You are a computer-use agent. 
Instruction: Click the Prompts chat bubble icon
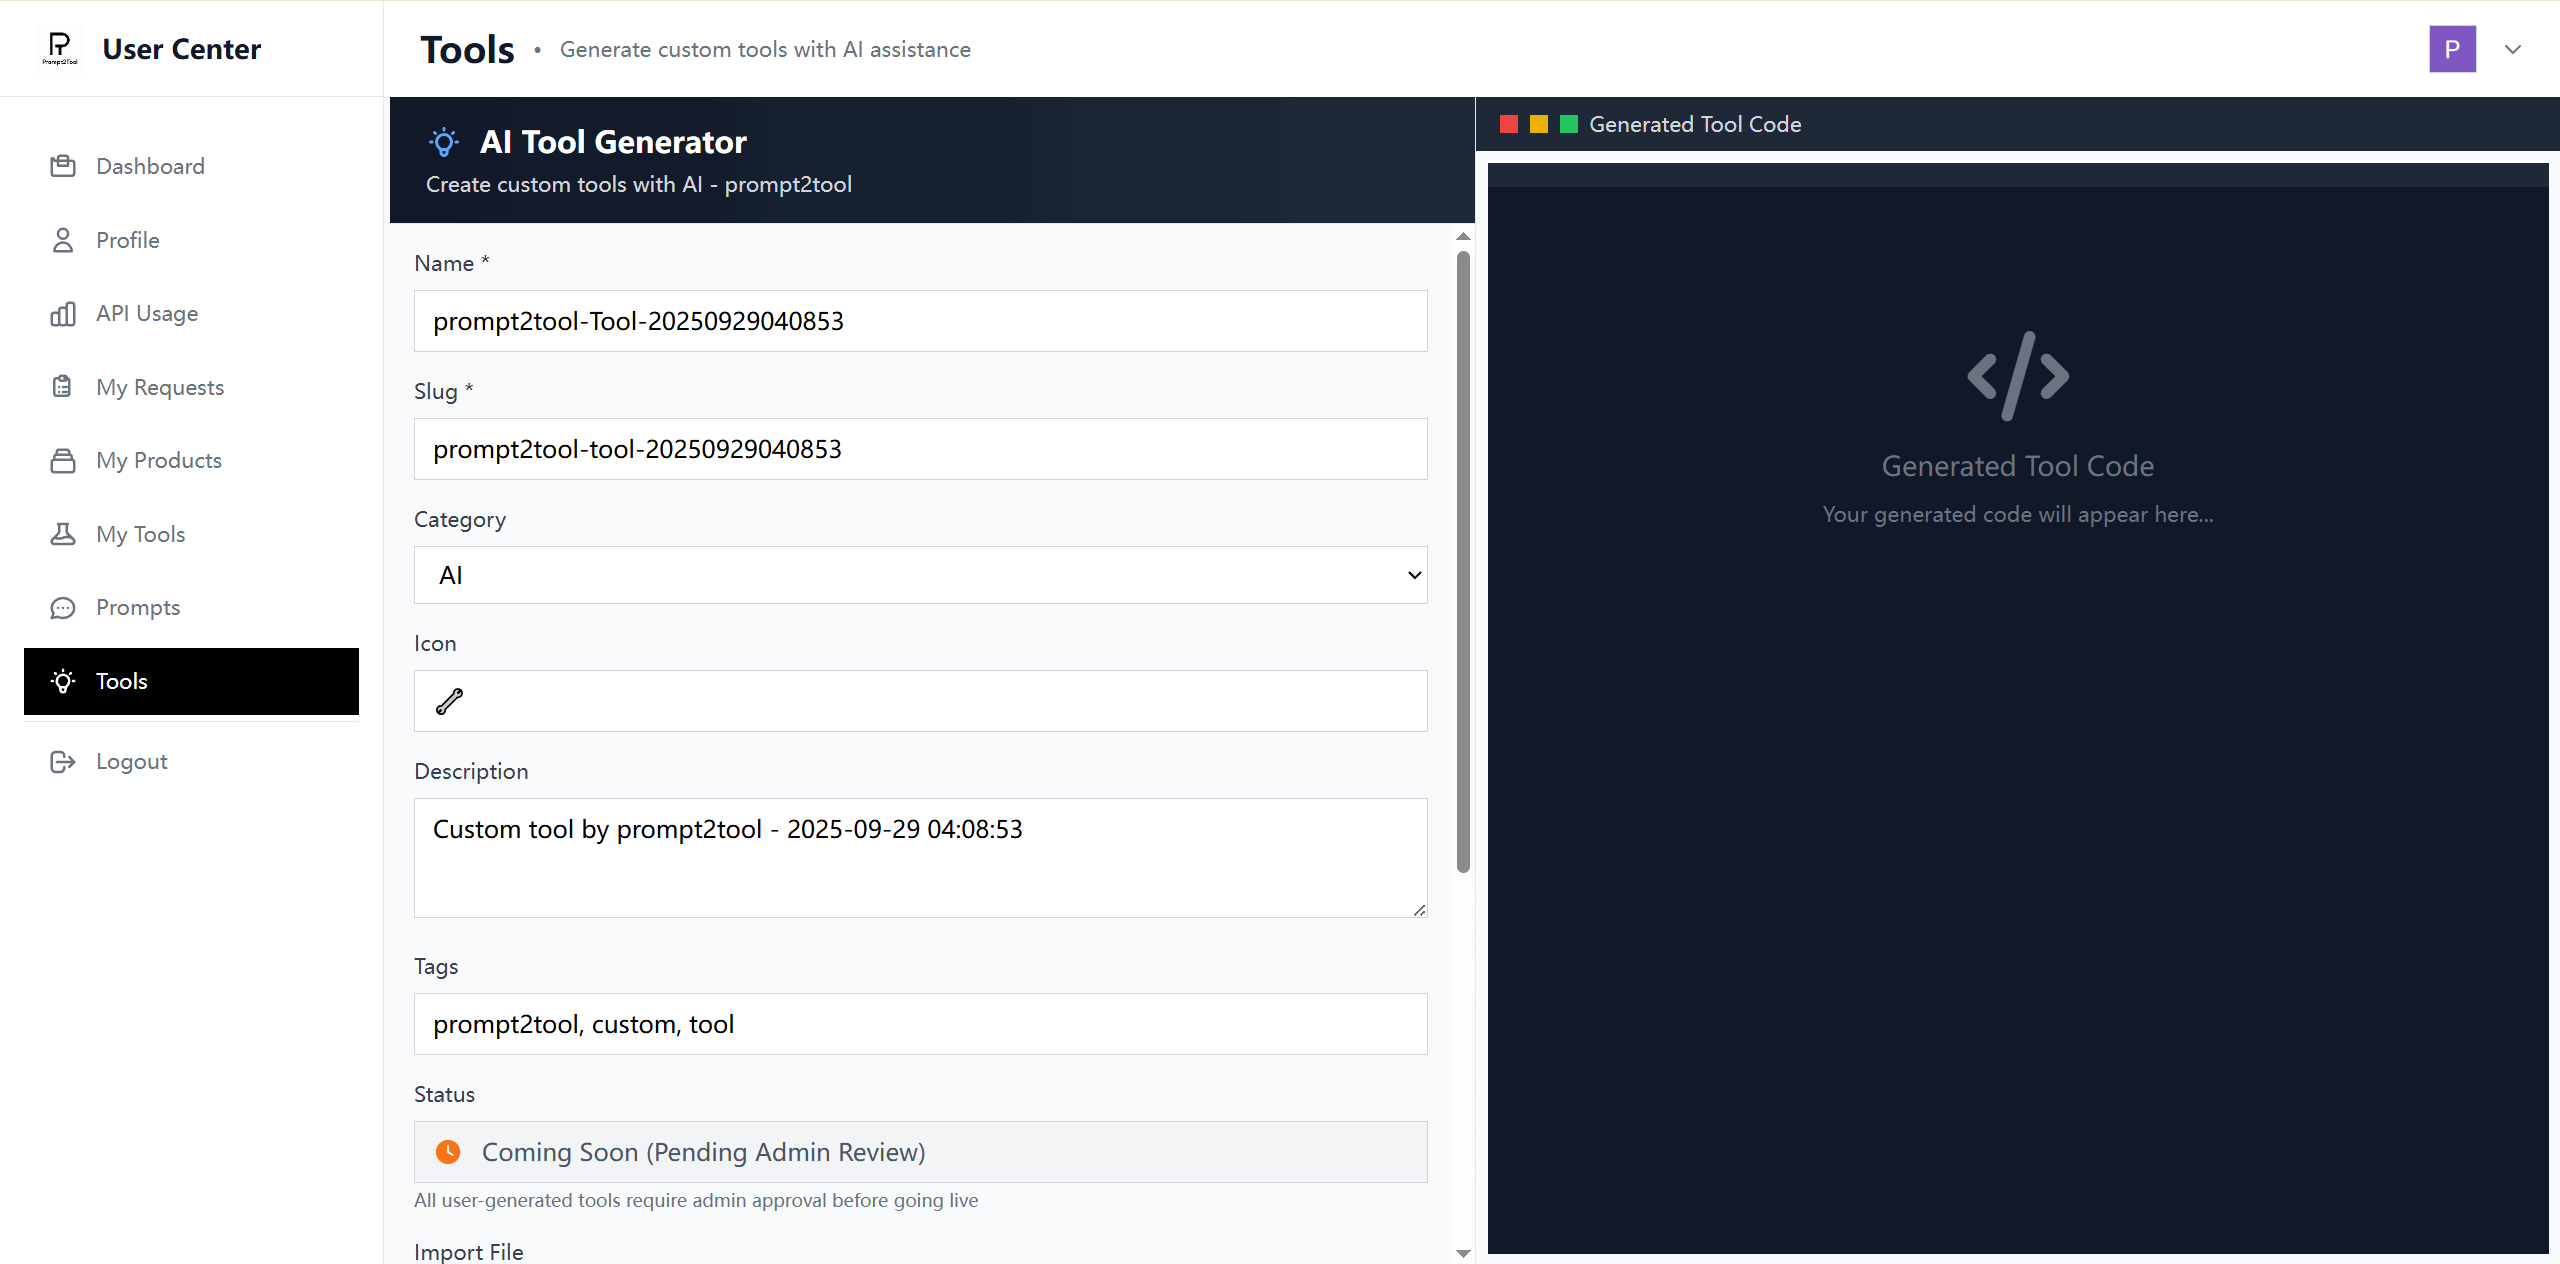63,607
